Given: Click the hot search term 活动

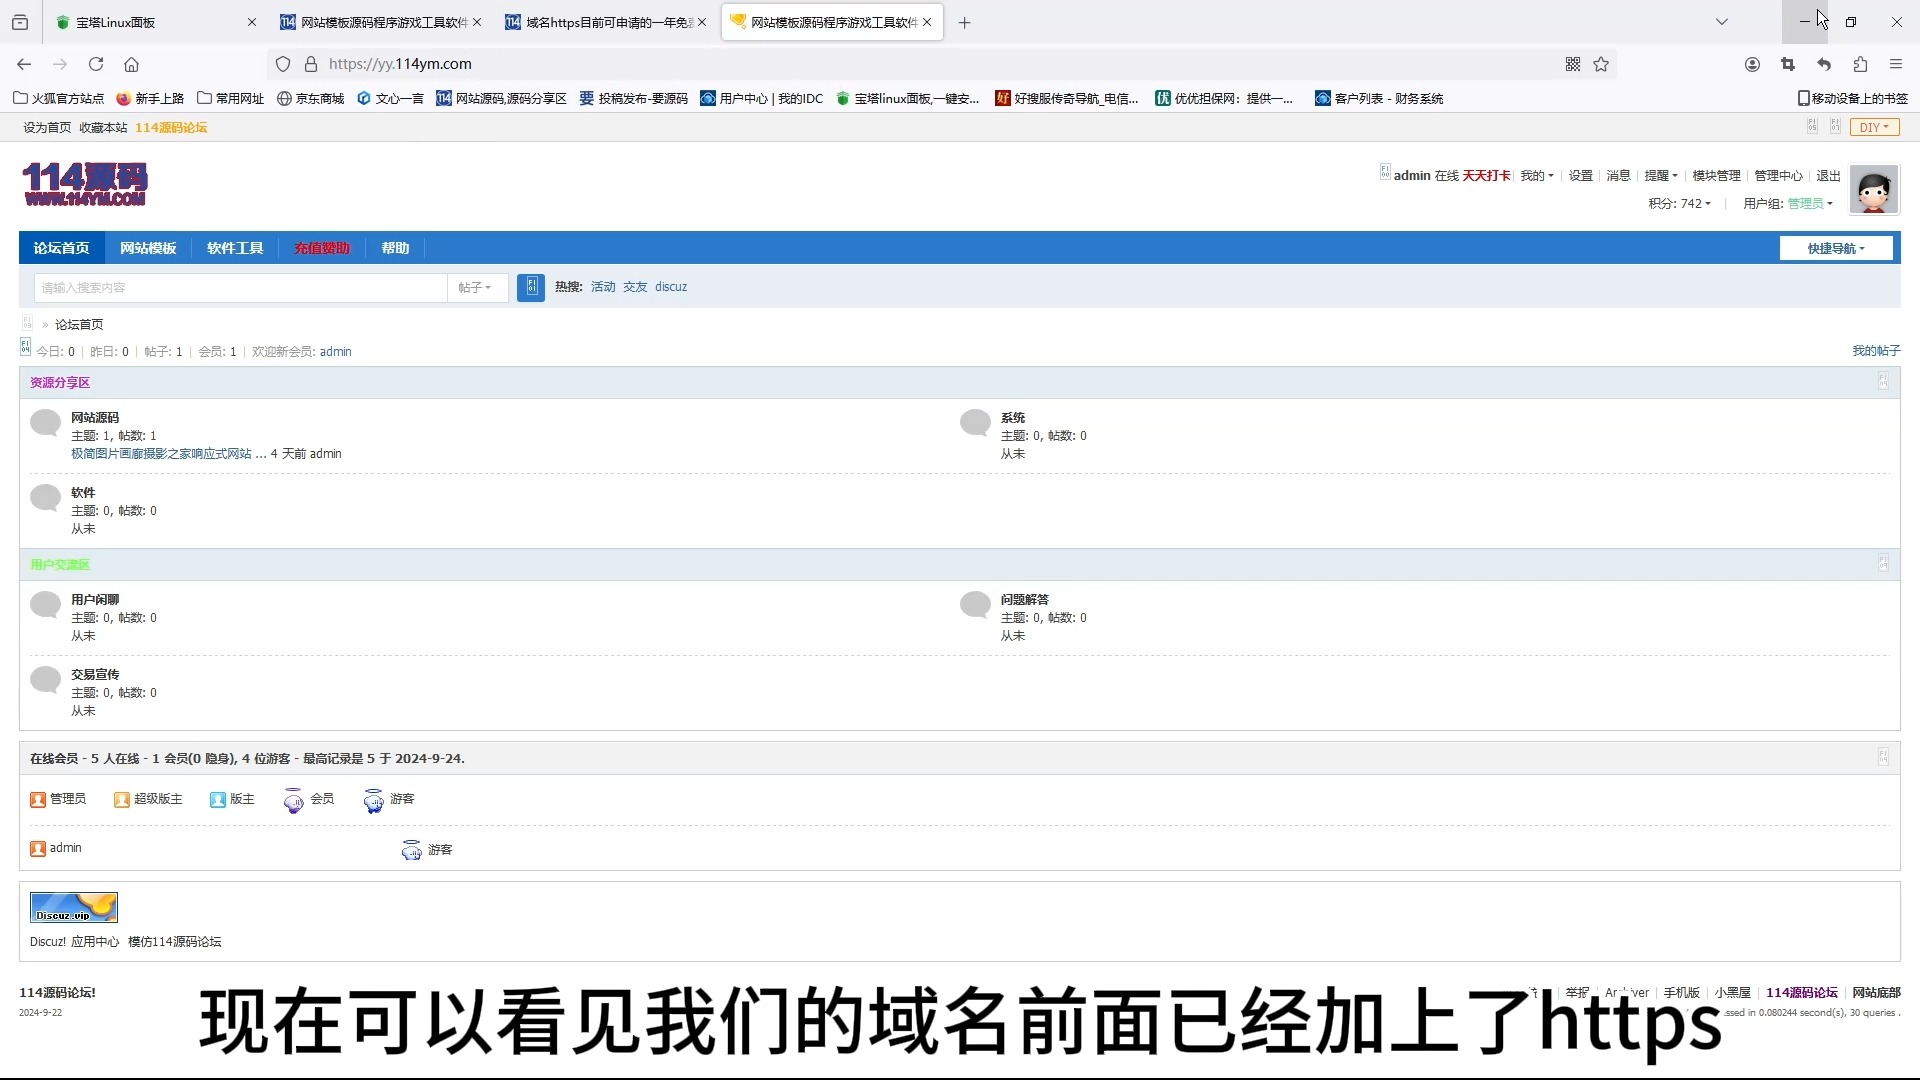Looking at the screenshot, I should click(x=603, y=287).
